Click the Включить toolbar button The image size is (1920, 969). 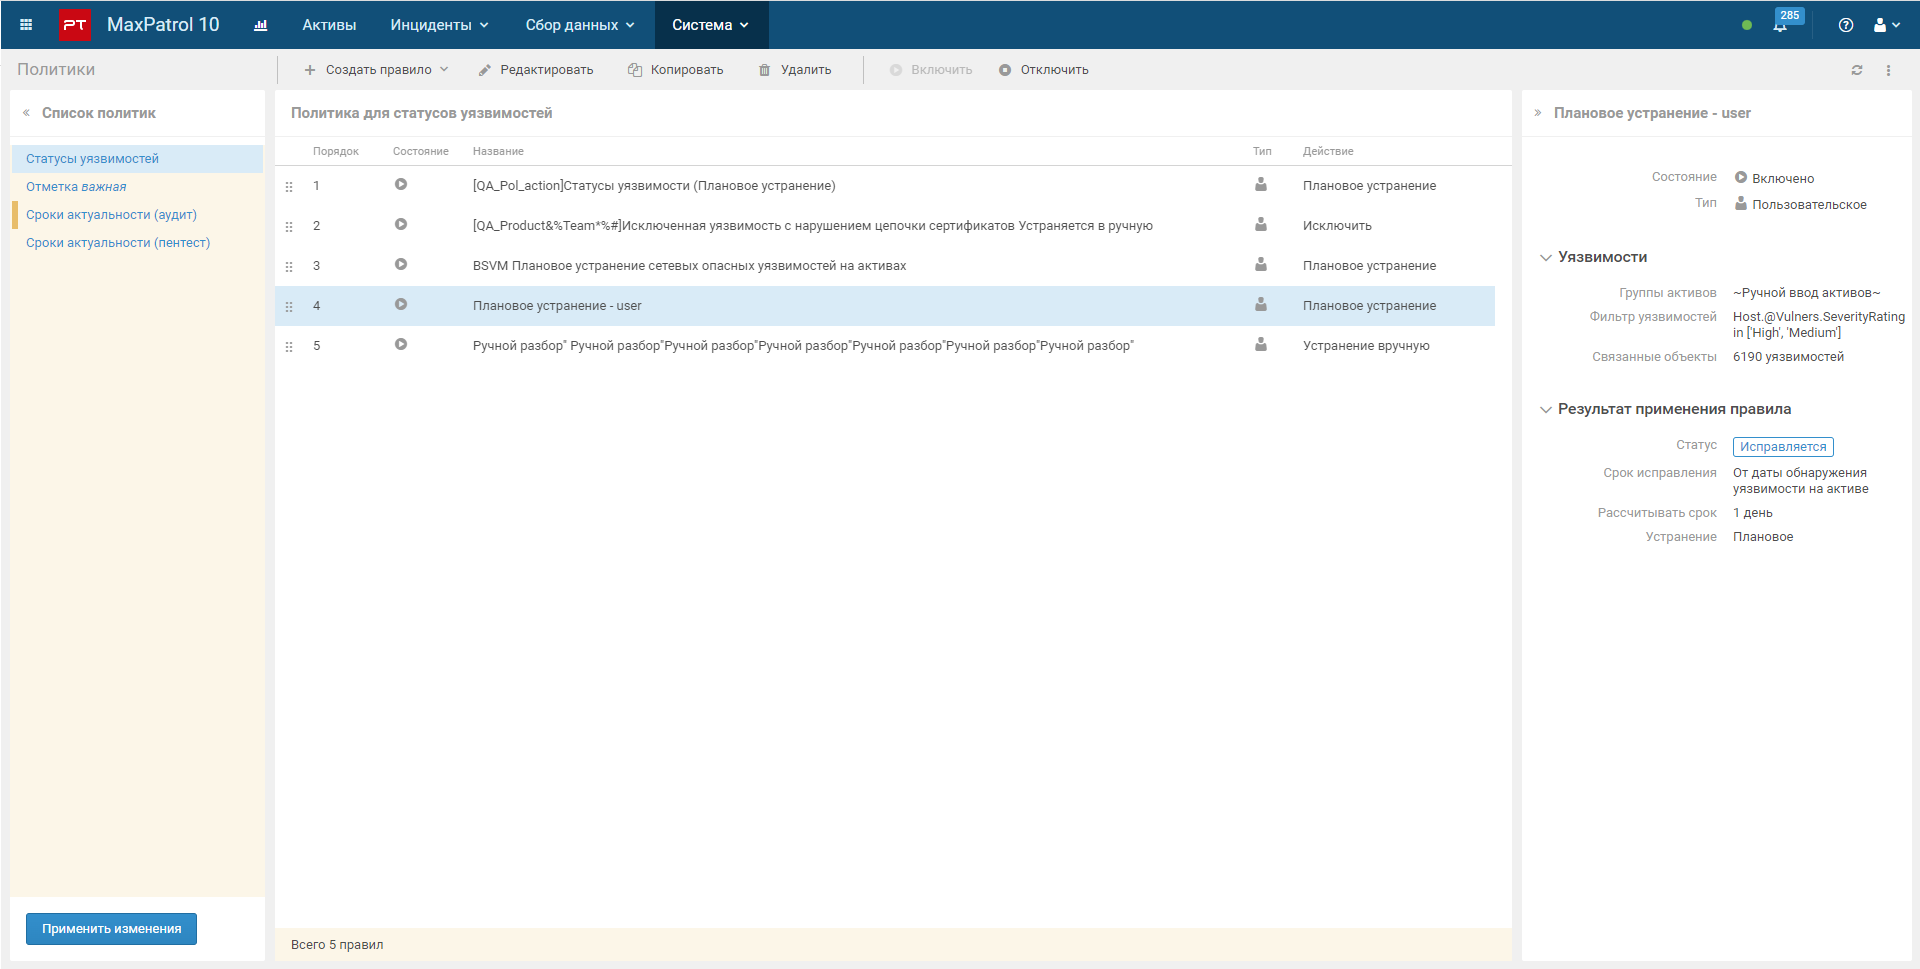tap(931, 70)
